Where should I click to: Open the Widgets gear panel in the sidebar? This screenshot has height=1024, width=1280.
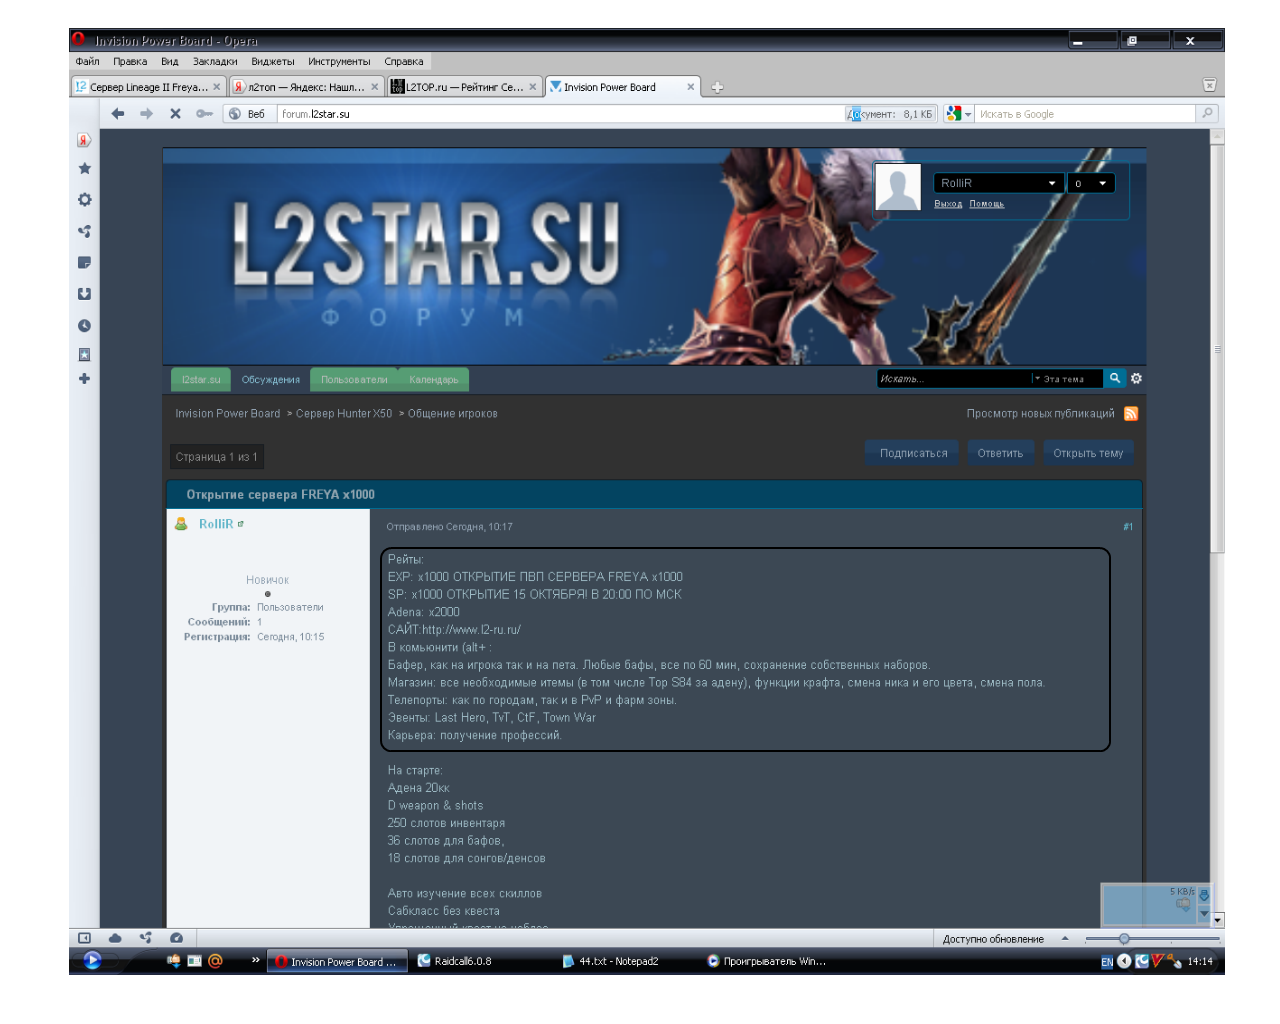[84, 200]
